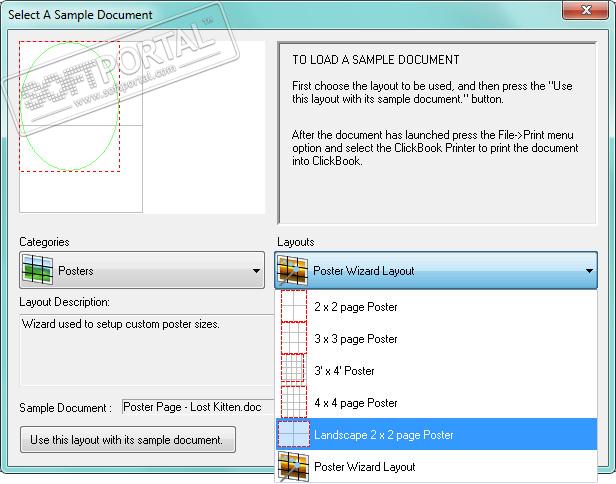Click the TO LOAD A SAMPLE DOCUMENT heading

(376, 60)
